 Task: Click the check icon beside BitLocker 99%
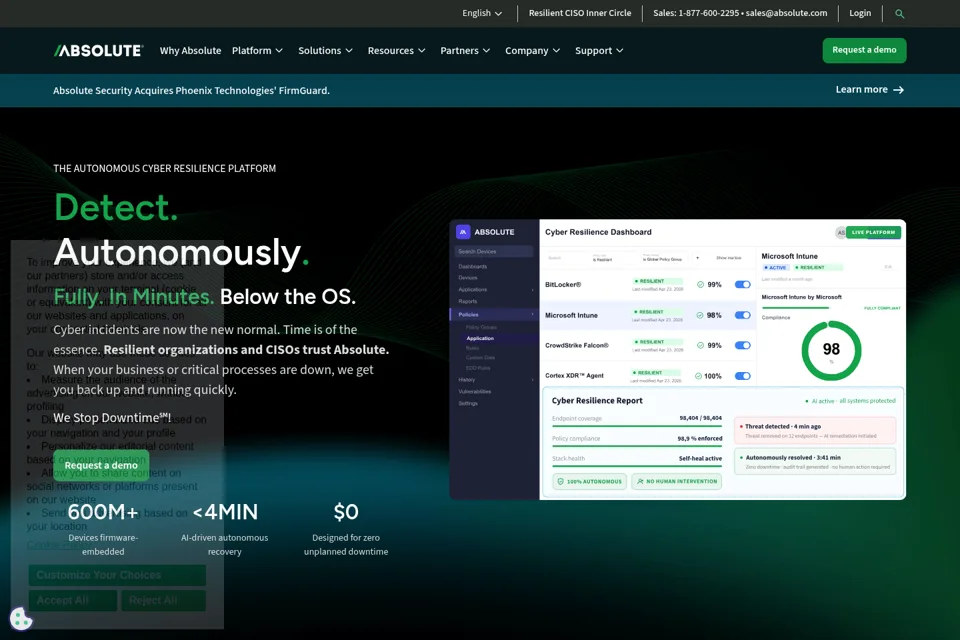(x=700, y=284)
